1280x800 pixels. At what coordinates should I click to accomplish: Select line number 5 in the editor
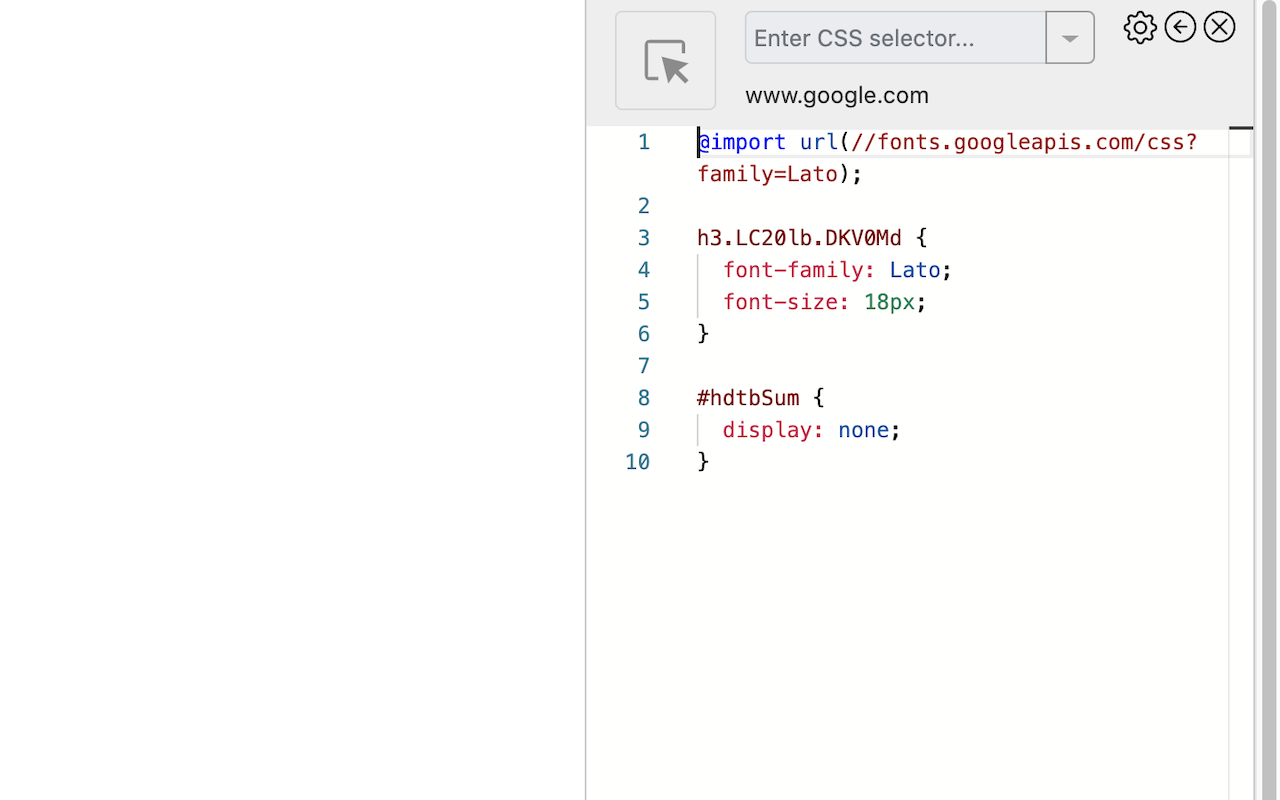[x=643, y=301]
